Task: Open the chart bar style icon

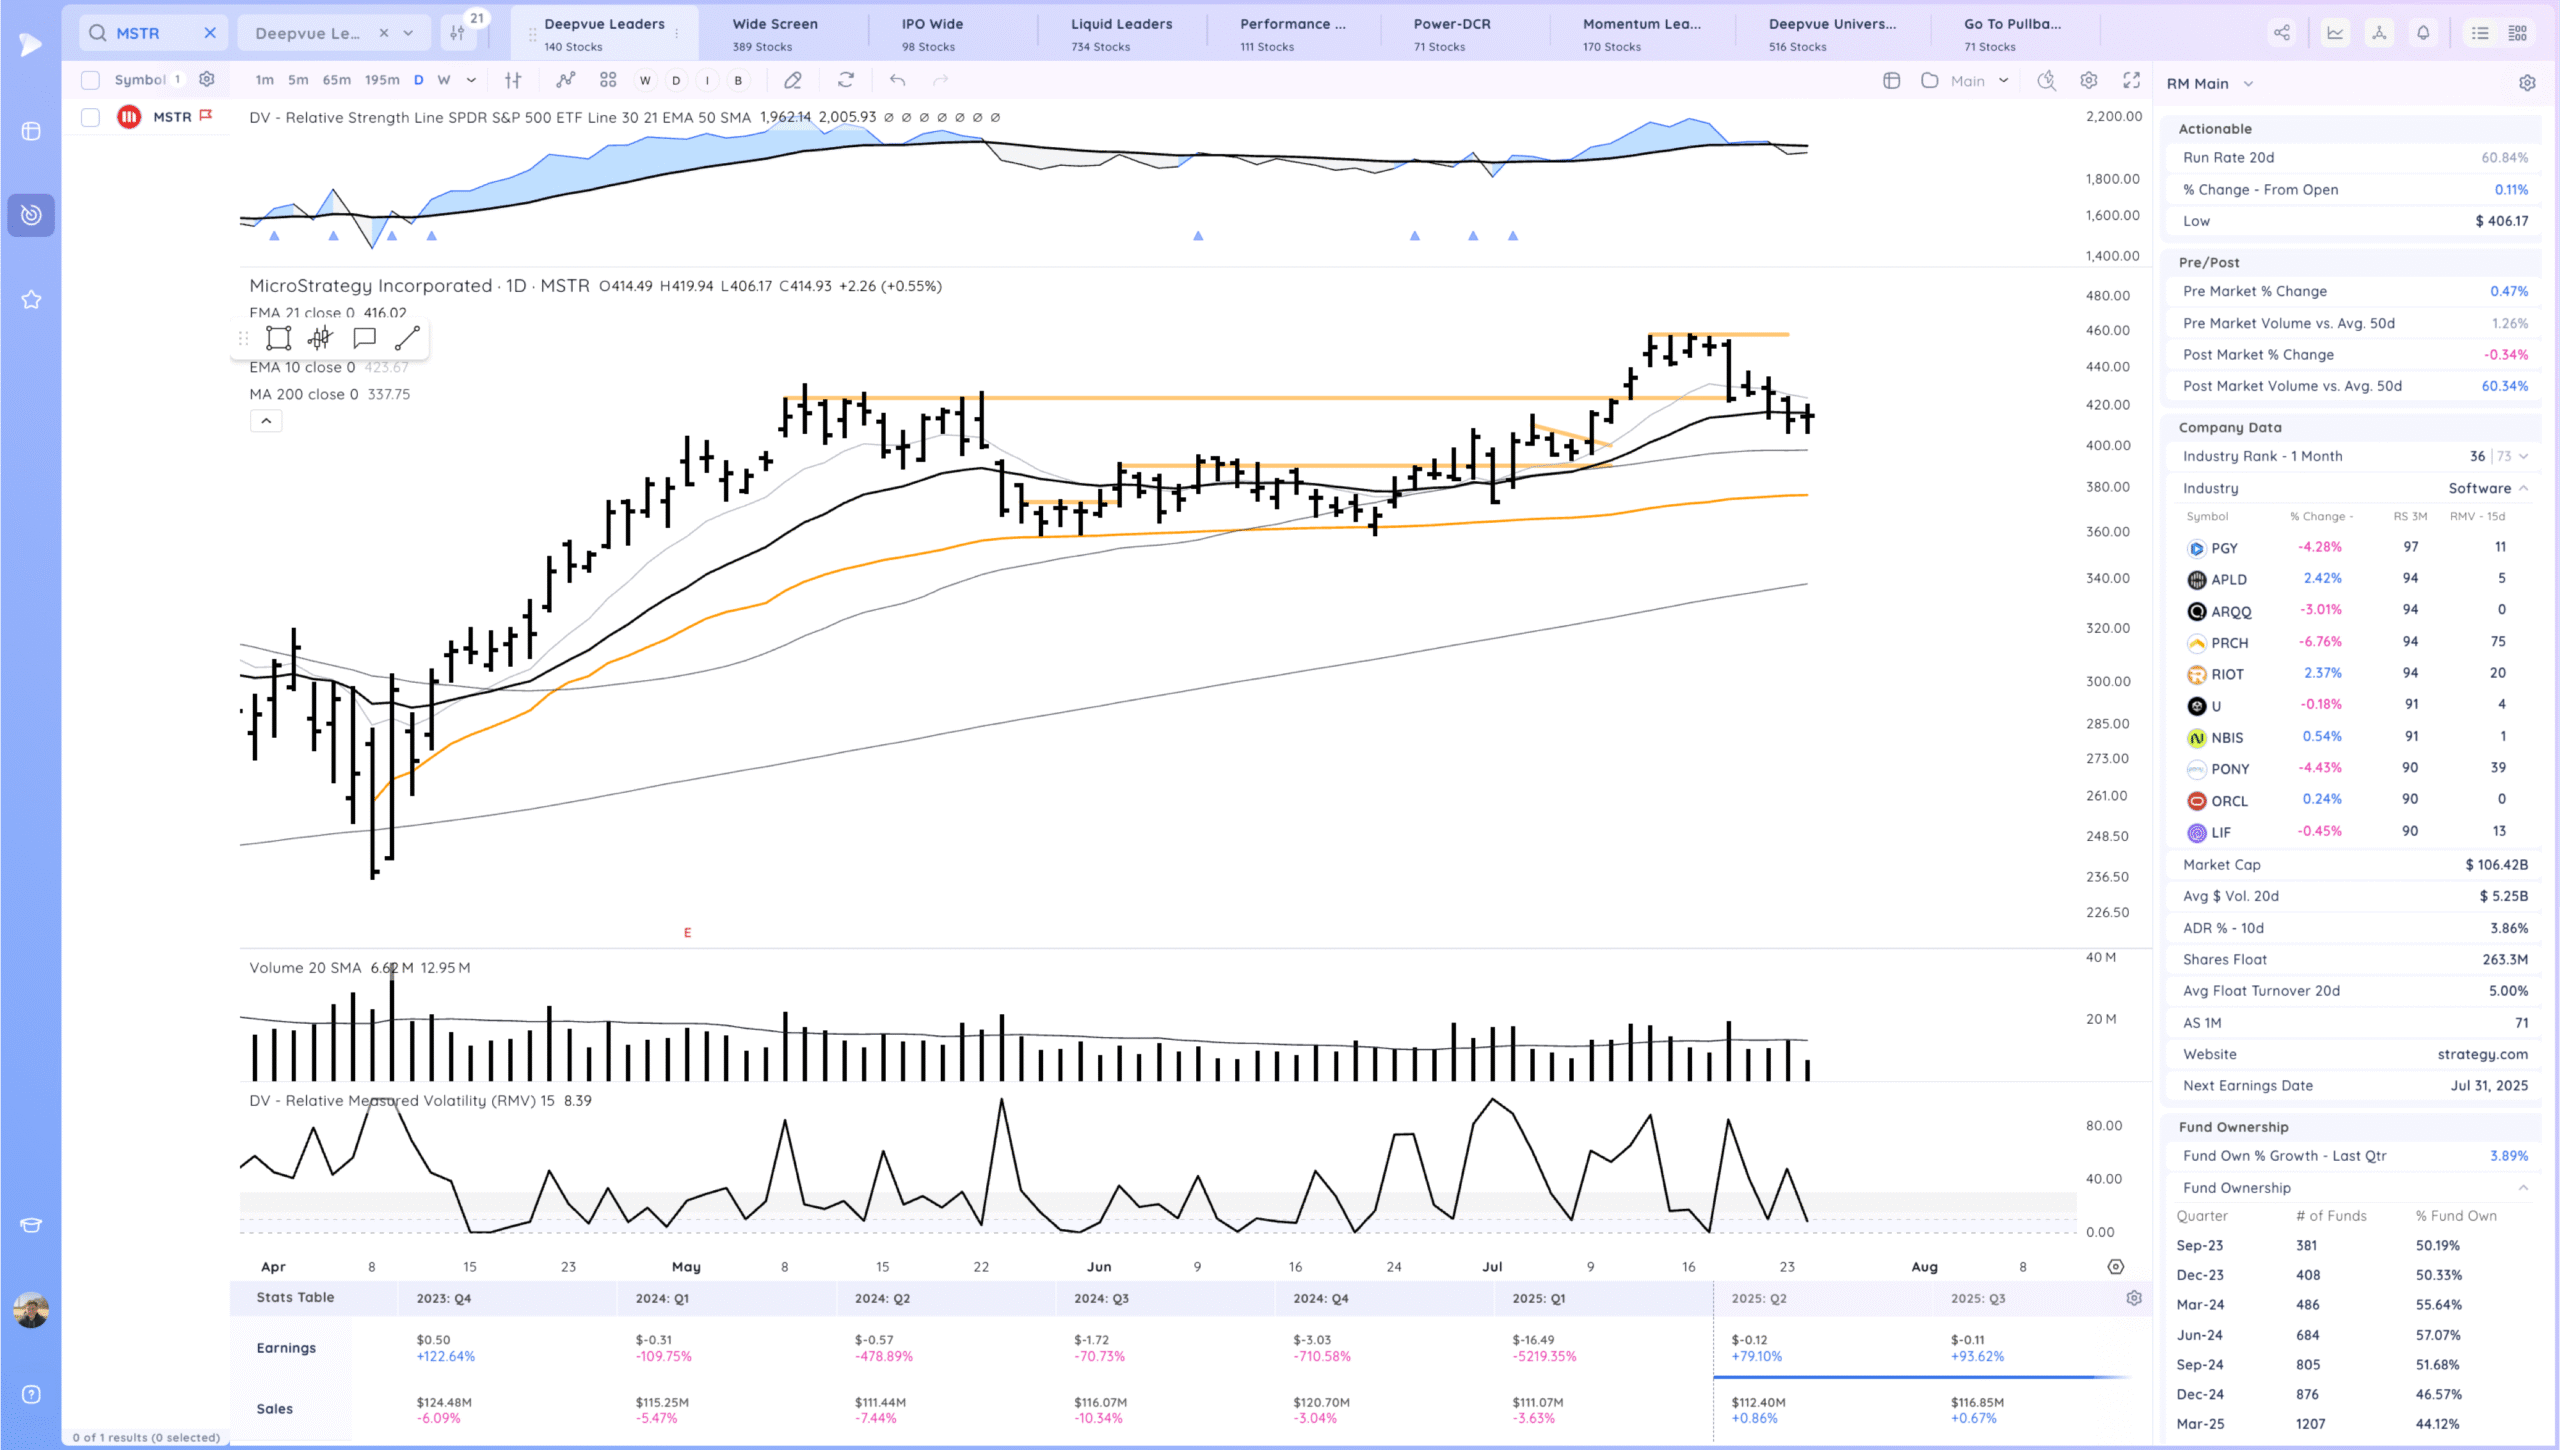Action: [513, 80]
